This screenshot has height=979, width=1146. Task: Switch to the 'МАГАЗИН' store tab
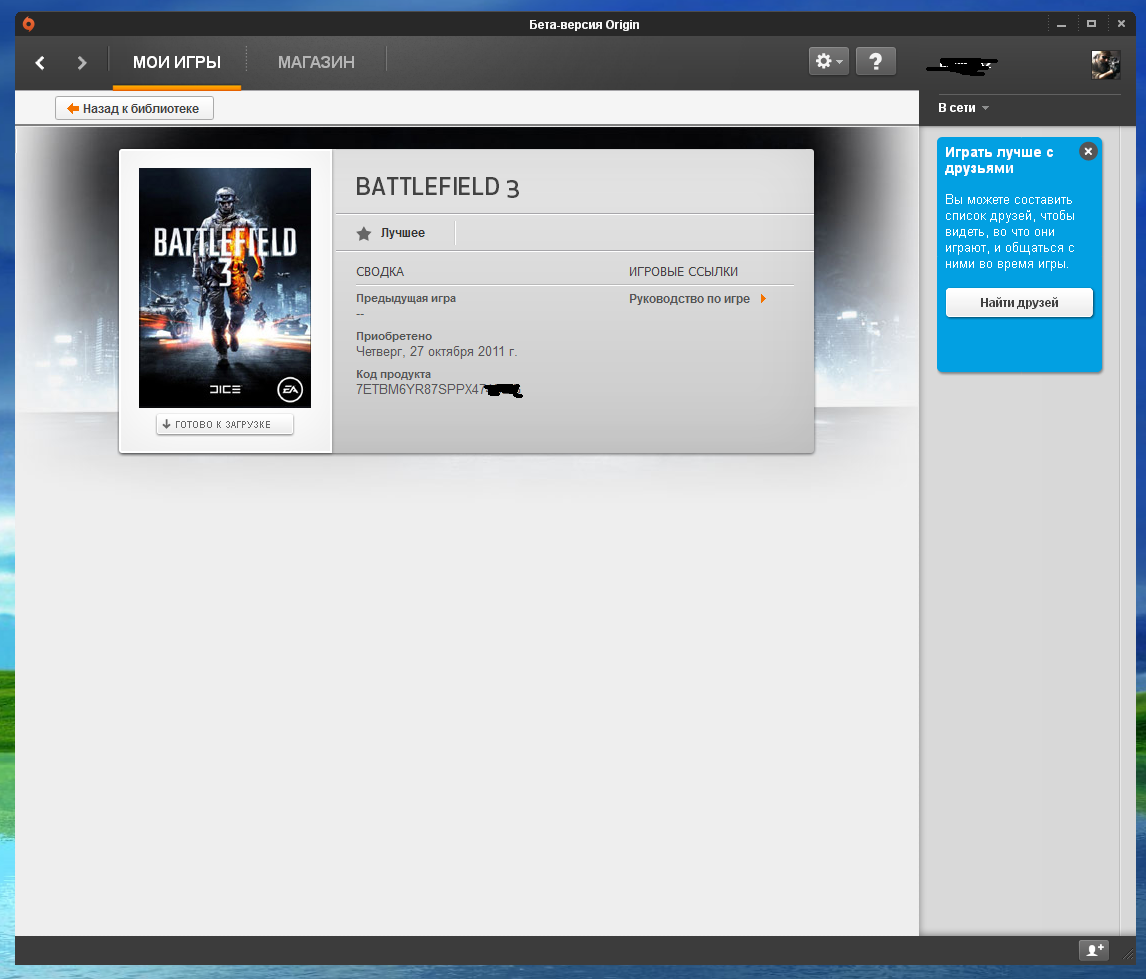316,62
